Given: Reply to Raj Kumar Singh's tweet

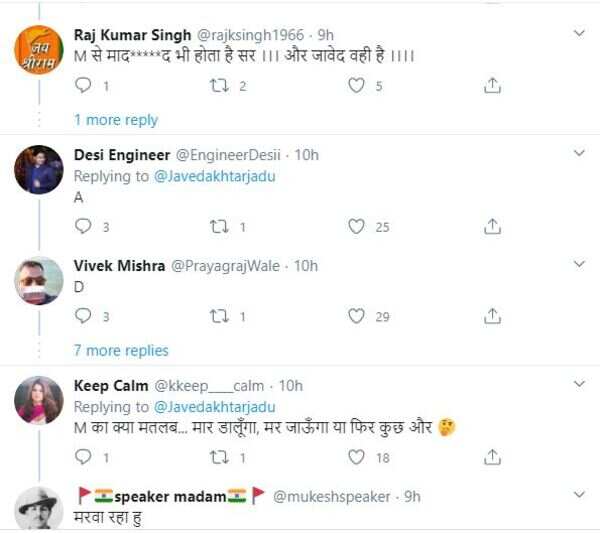Looking at the screenshot, I should (84, 86).
